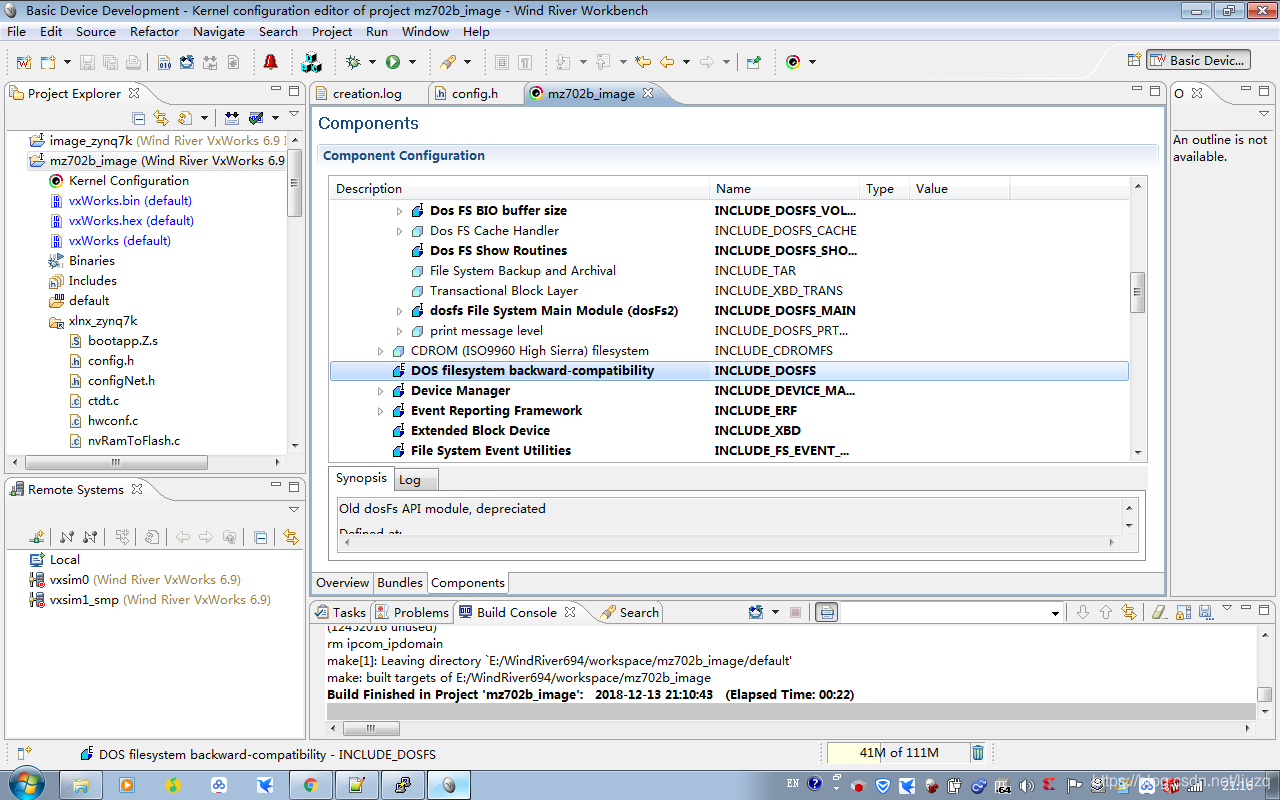Click Collapse All in Remote Systems toolbar
1280x800 pixels.
pos(260,537)
